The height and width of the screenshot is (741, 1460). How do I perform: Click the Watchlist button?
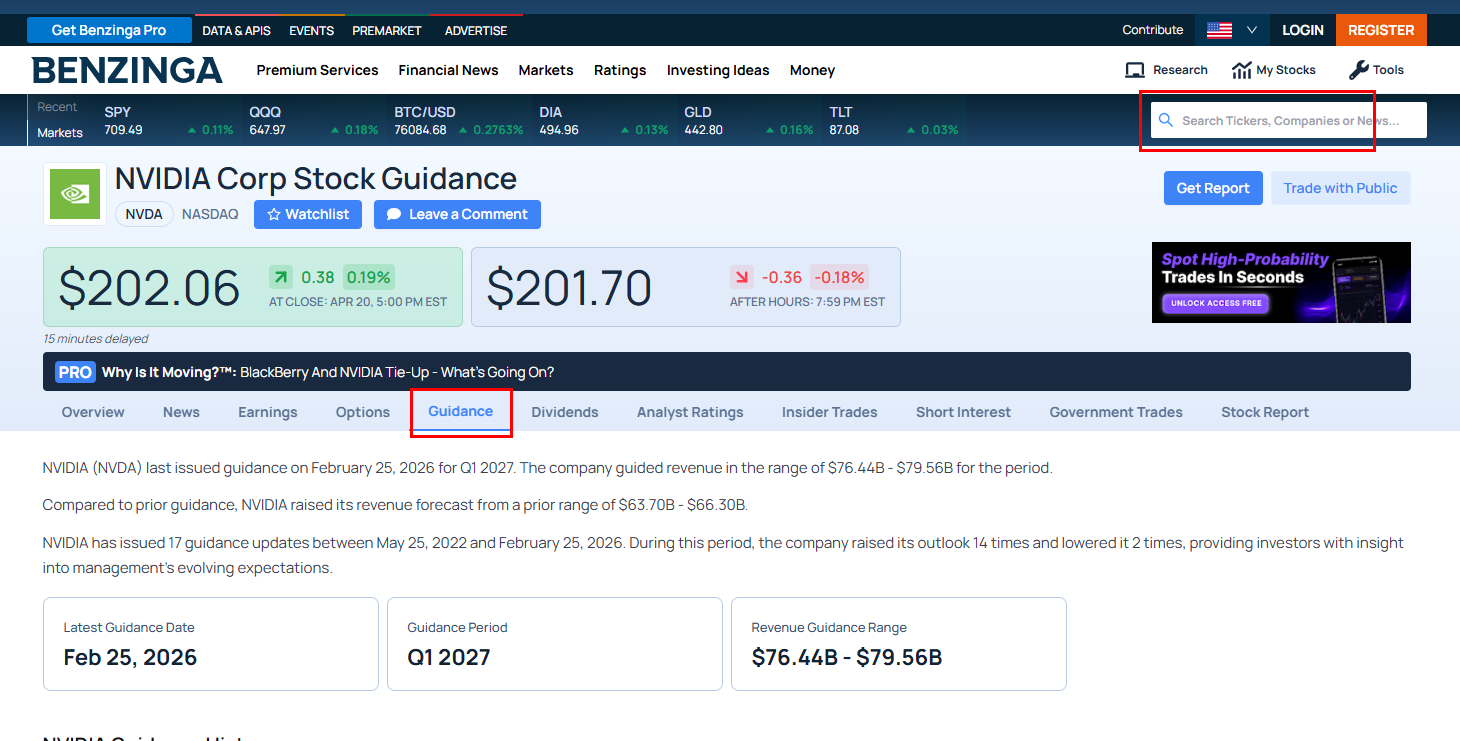307,214
